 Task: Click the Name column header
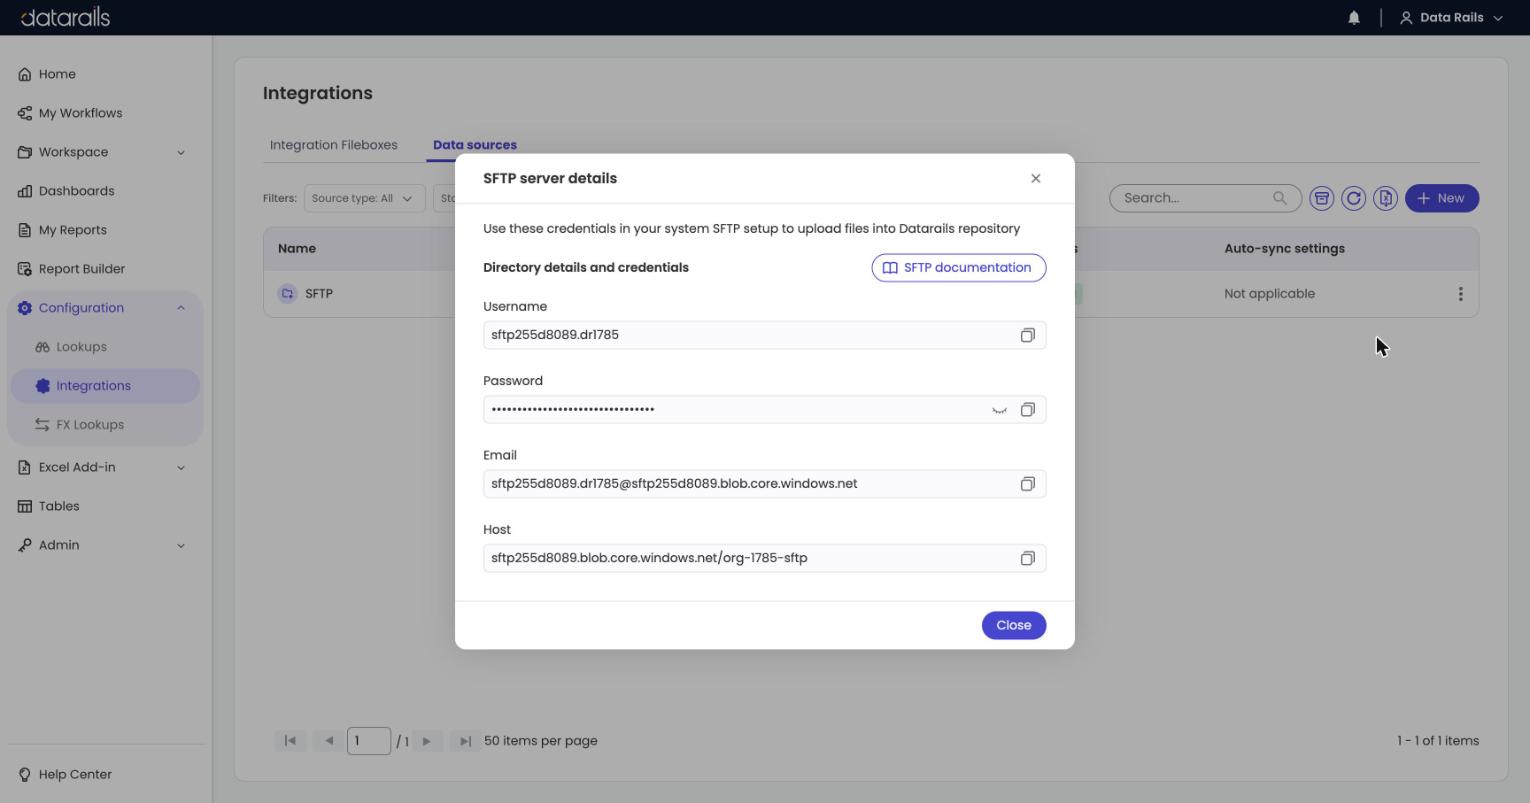(x=297, y=248)
